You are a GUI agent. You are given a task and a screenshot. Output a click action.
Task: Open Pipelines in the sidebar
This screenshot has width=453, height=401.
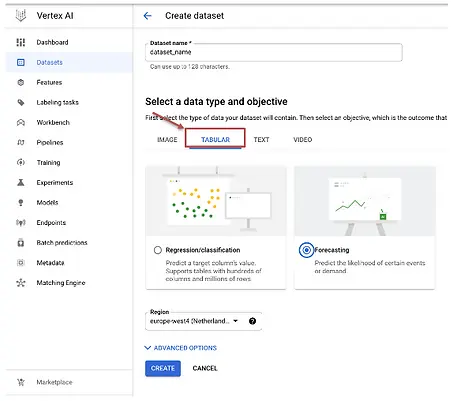pyautogui.click(x=69, y=142)
